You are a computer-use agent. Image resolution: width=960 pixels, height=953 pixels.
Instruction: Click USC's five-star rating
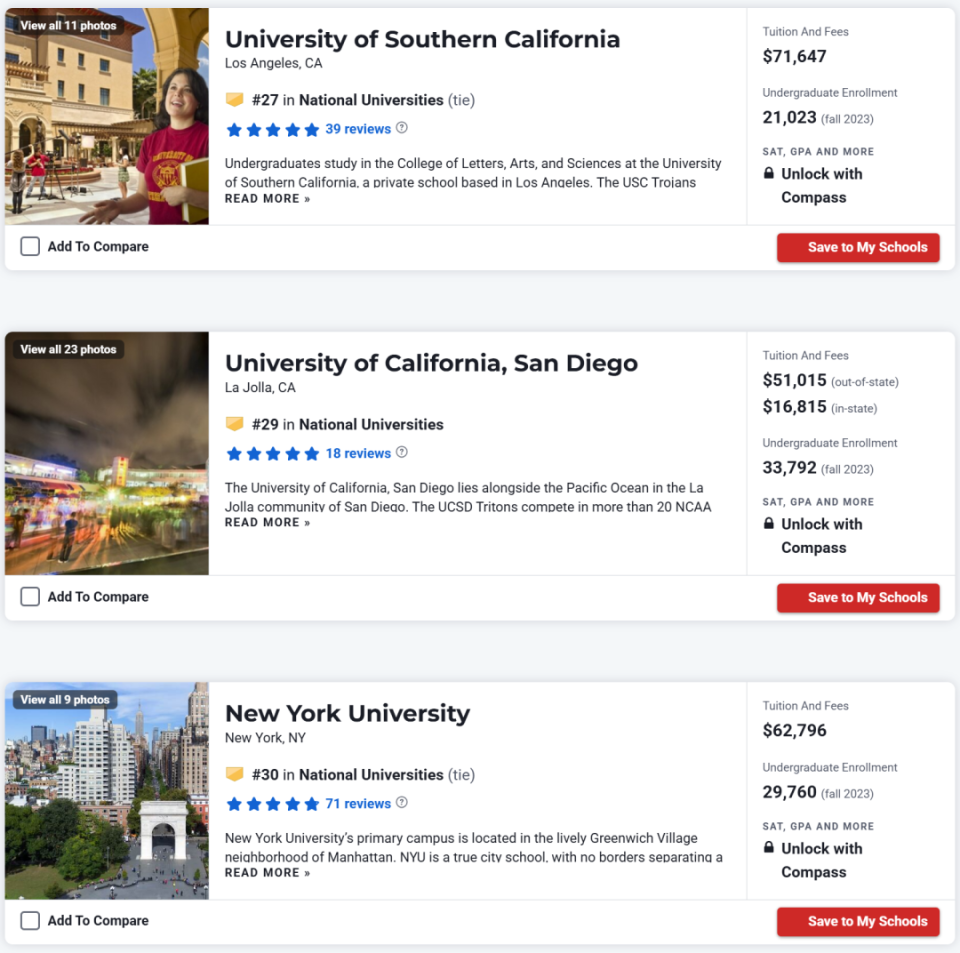click(273, 130)
